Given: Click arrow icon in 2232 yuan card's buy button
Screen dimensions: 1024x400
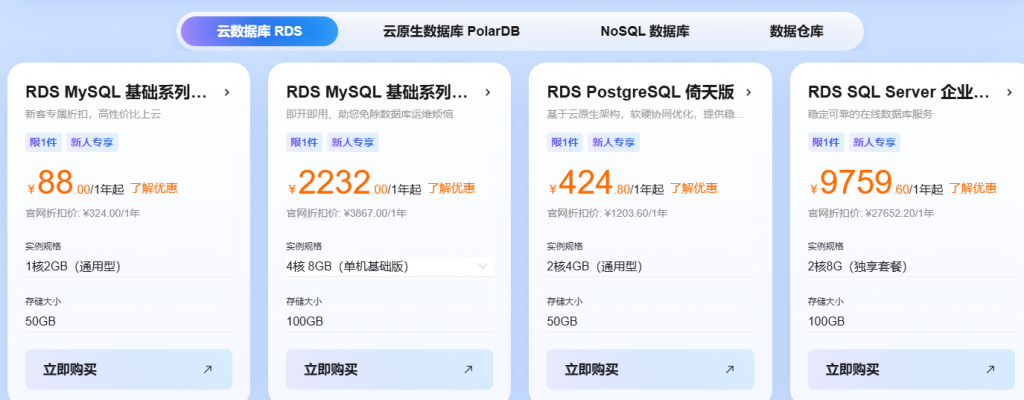Looking at the screenshot, I should click(x=468, y=369).
